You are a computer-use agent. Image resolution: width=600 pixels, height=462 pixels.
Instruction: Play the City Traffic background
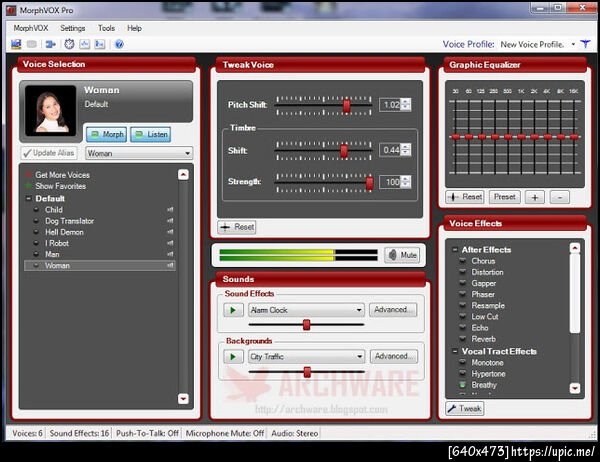[233, 357]
